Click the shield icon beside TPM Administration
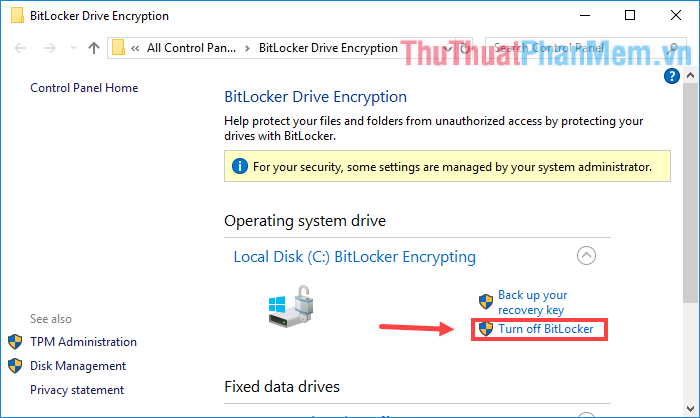 click(x=15, y=342)
